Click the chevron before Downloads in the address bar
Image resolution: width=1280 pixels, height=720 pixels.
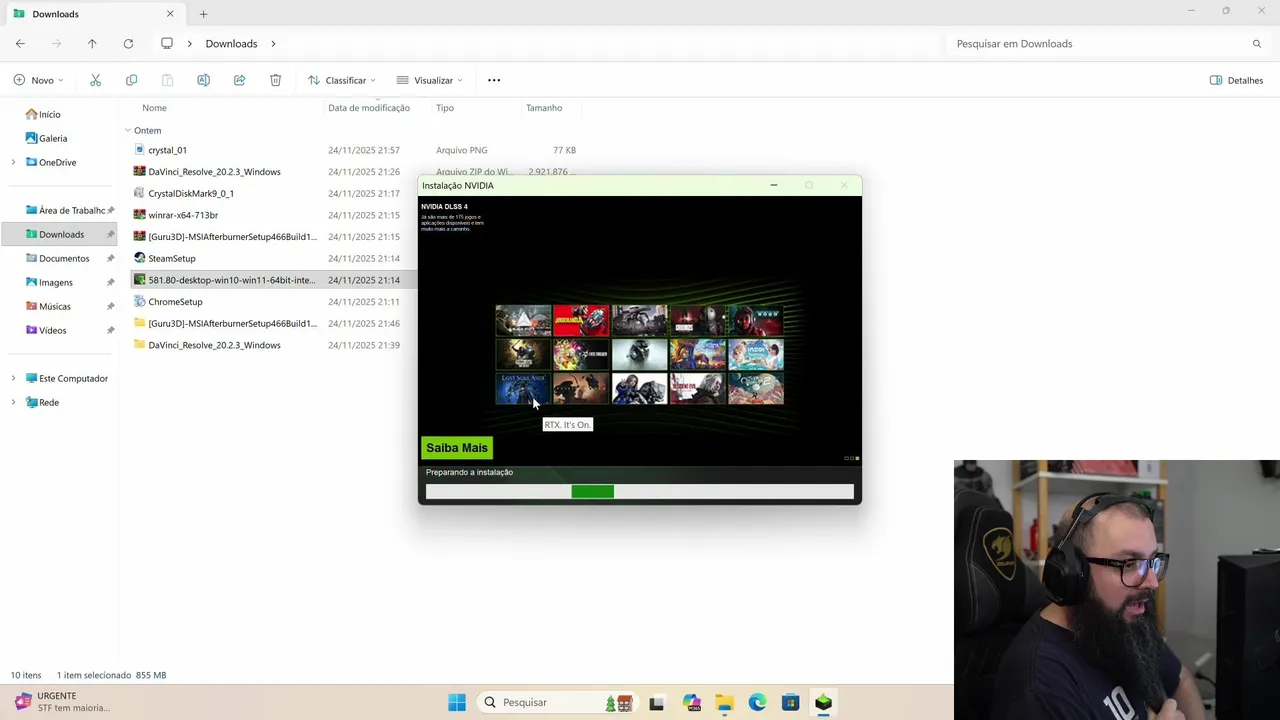pos(190,44)
